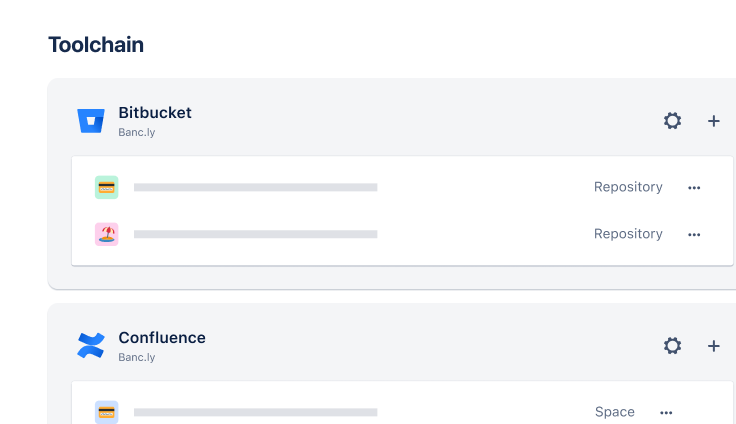Open more options for the Confluence space

(x=666, y=412)
